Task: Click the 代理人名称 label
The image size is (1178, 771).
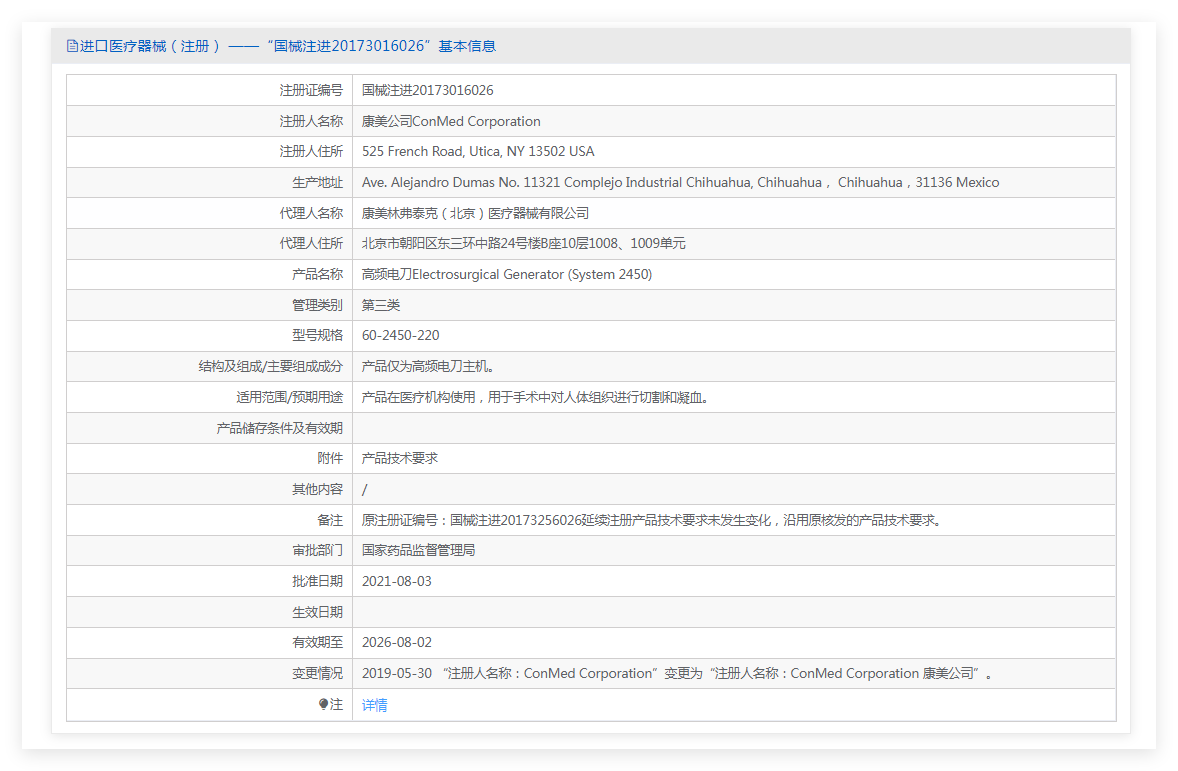Action: 311,213
